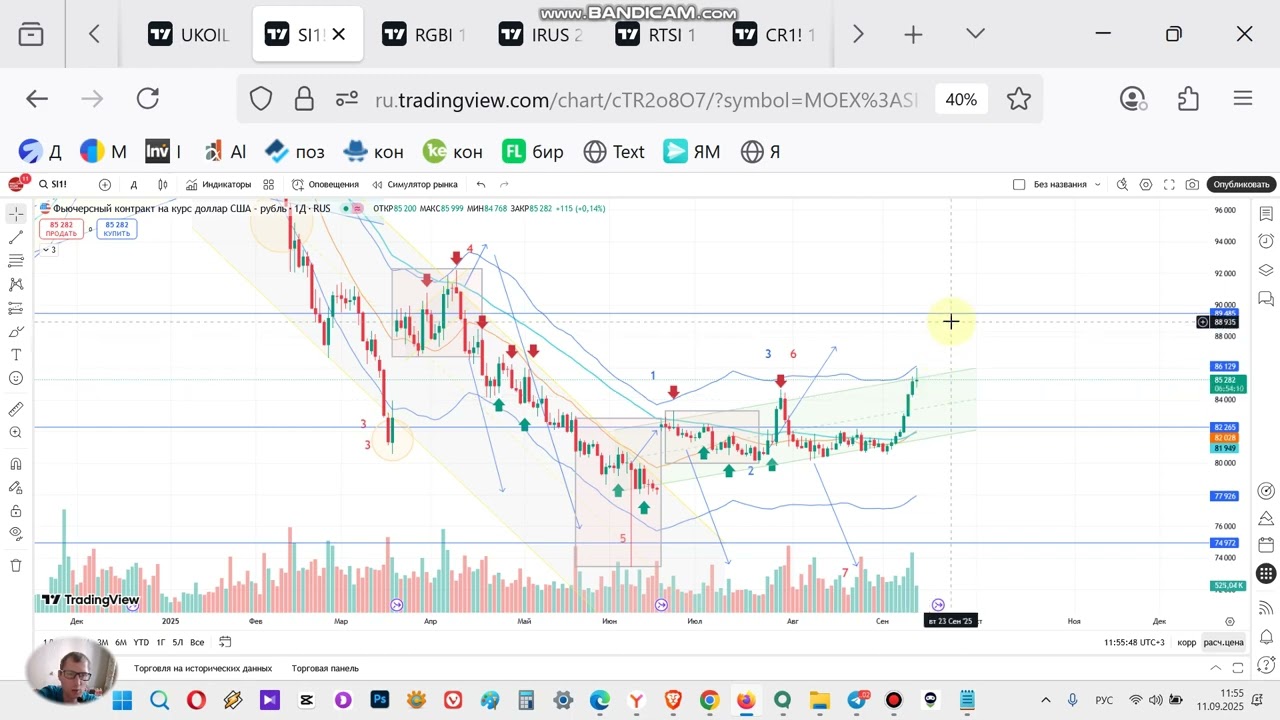Select the ruler measure tool
Screen dimensions: 1280x720
16,409
